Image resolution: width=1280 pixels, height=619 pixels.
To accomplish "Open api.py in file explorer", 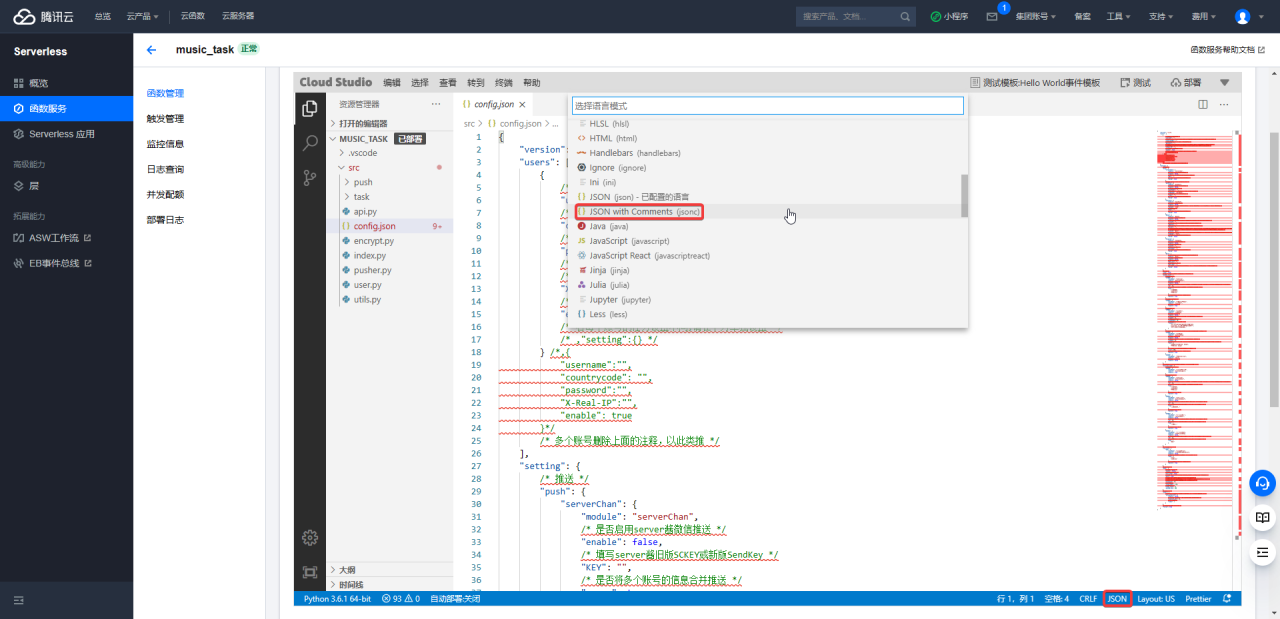I will [x=365, y=212].
